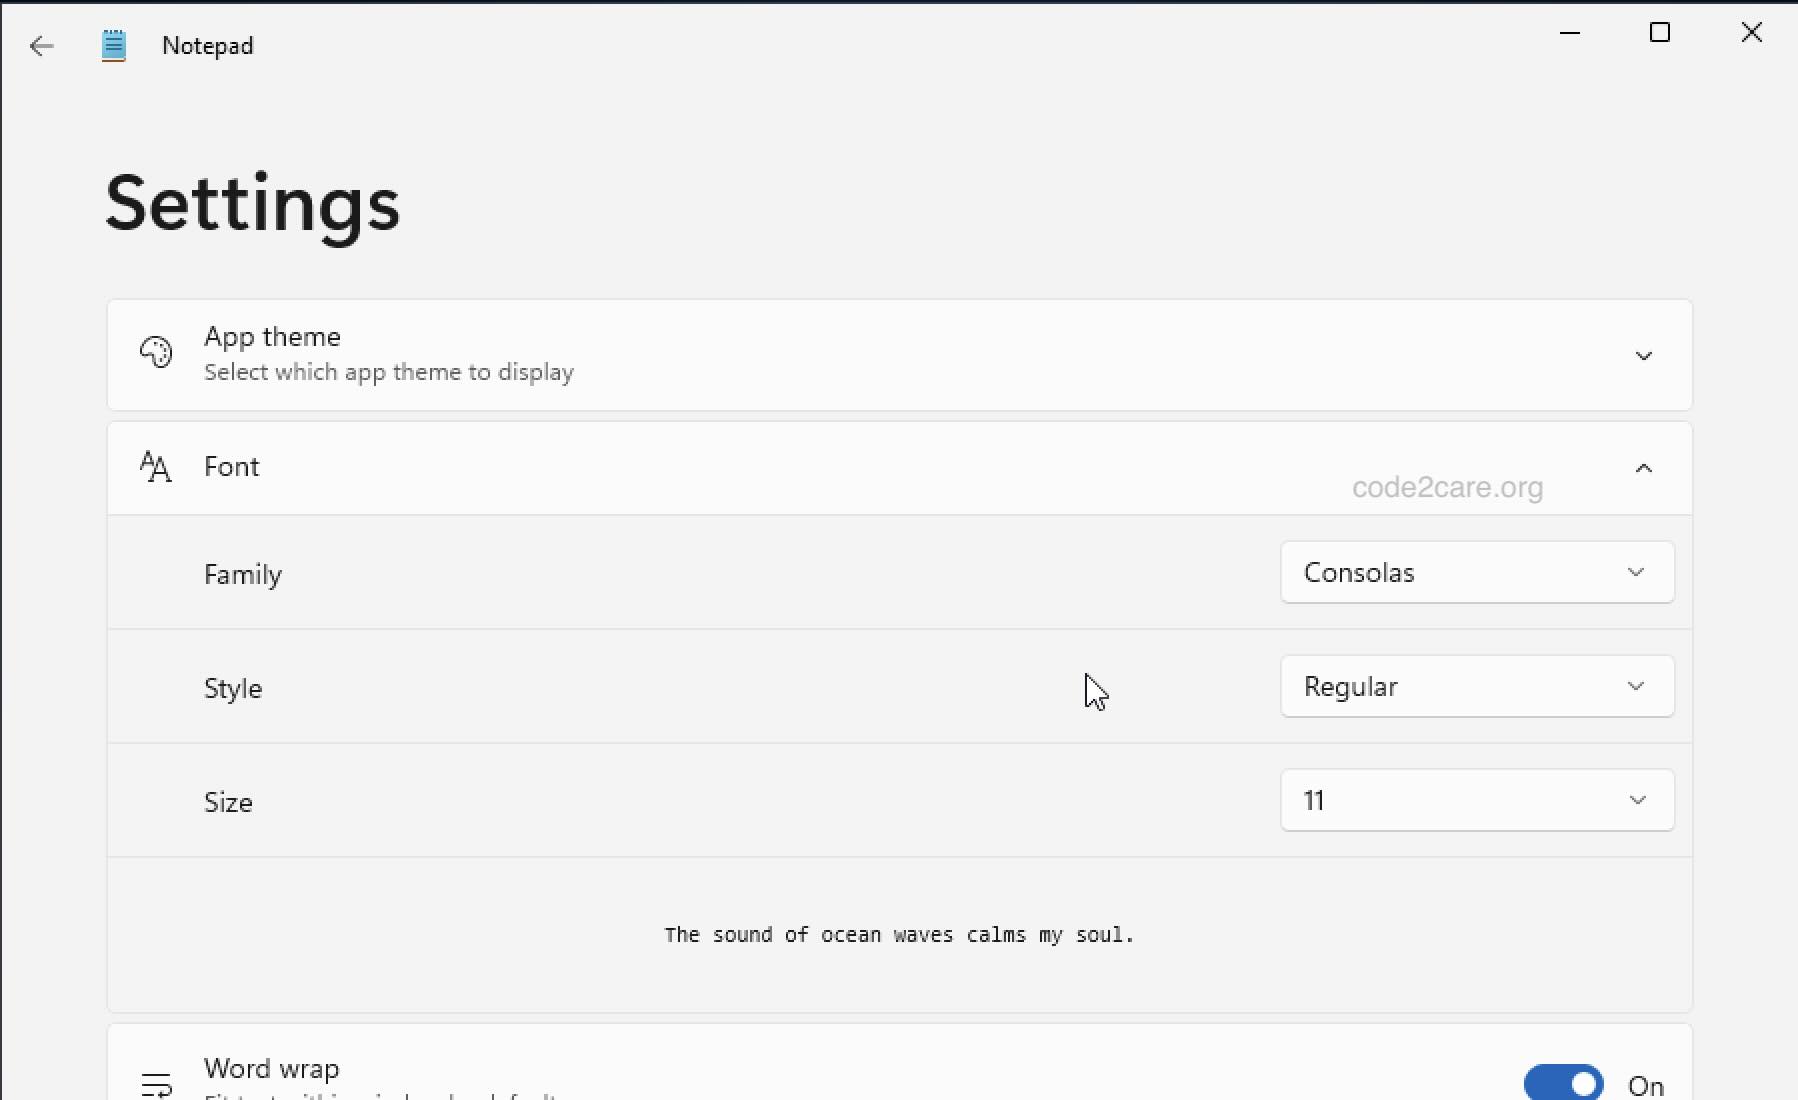Click the App theme palette icon
Viewport: 1798px width, 1100px height.
(156, 353)
